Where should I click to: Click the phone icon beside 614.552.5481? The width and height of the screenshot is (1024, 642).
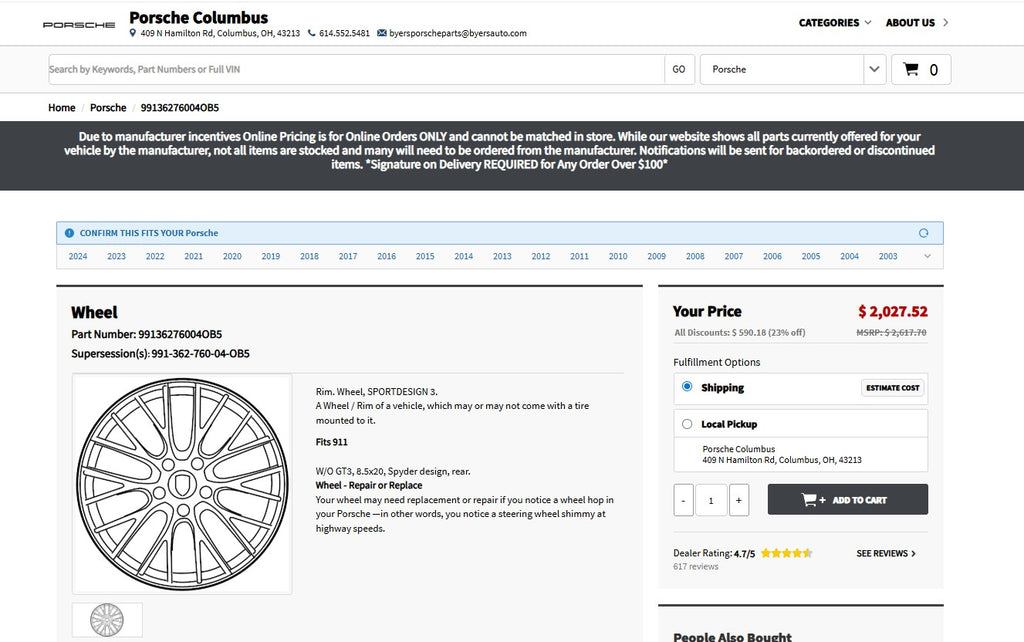312,33
